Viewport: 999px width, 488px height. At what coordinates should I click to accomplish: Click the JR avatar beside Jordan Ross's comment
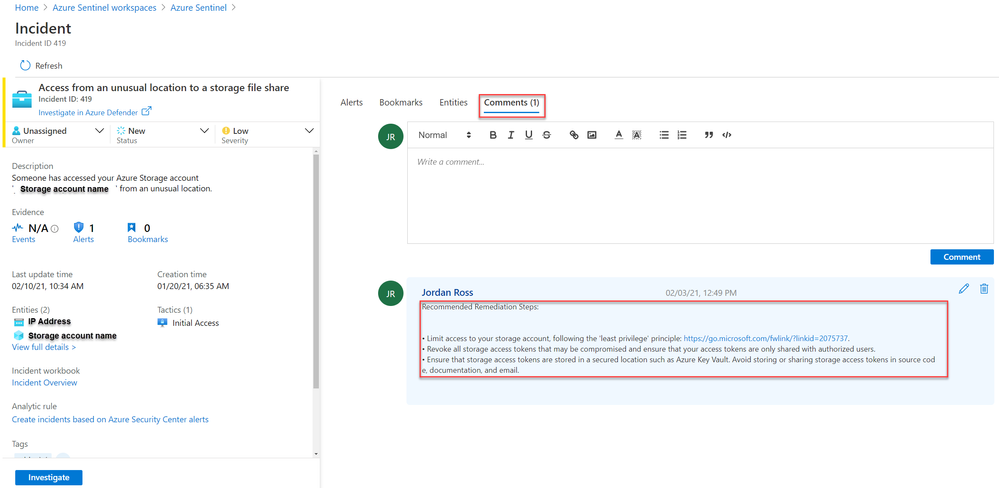click(x=391, y=293)
